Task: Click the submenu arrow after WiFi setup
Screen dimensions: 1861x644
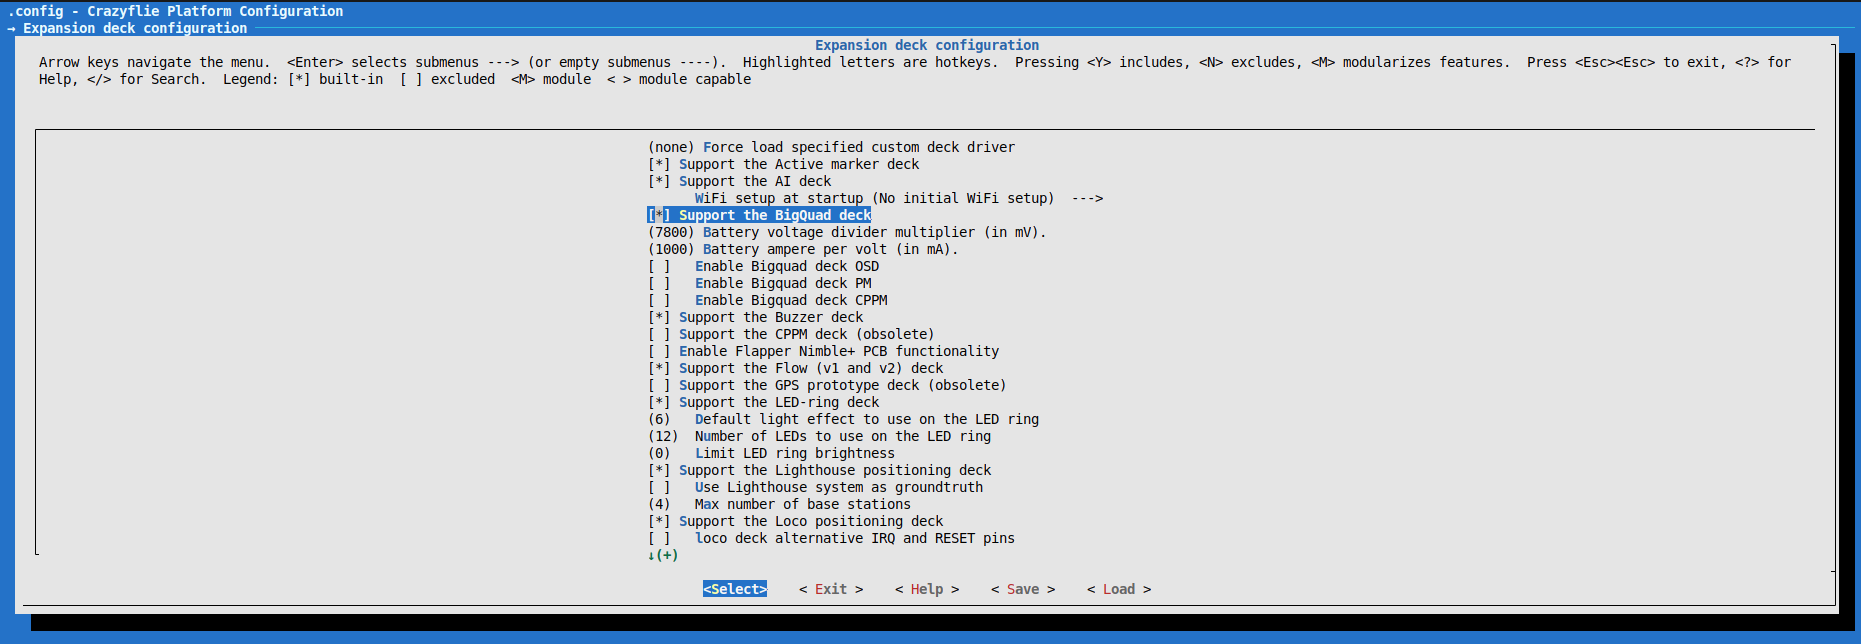Action: click(x=1087, y=198)
